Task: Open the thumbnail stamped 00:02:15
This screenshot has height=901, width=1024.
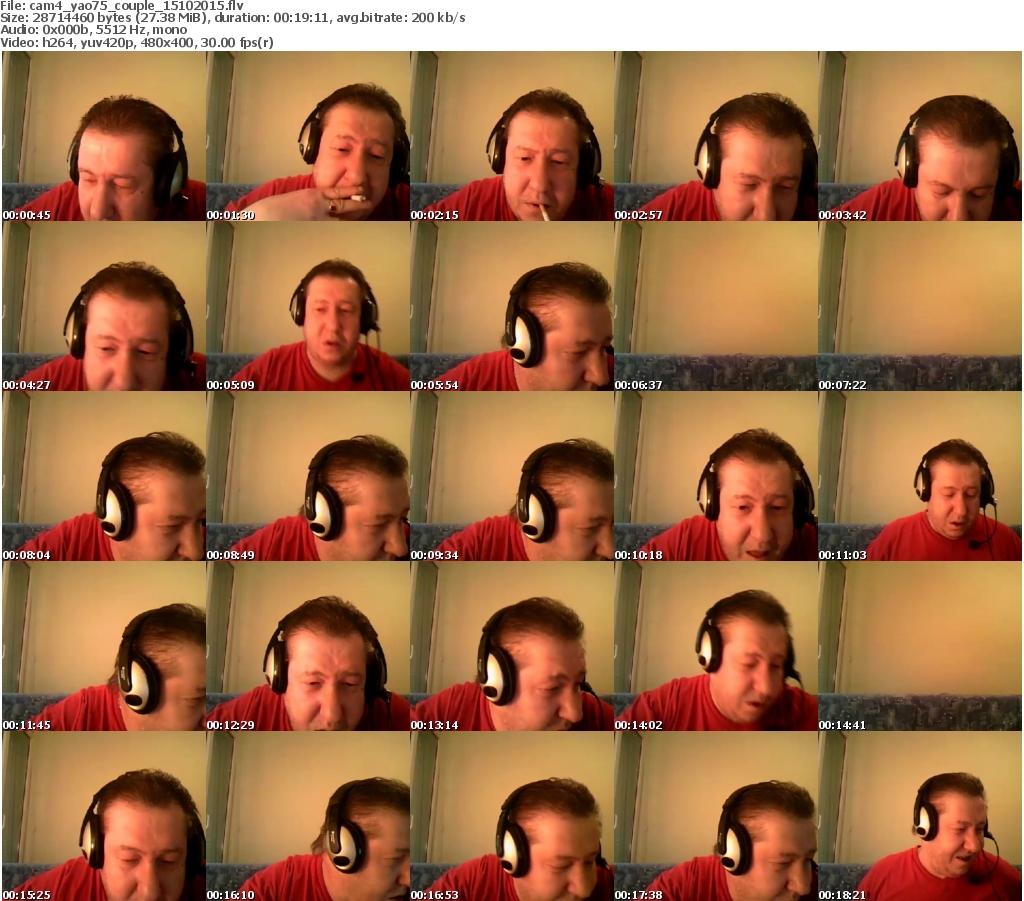Action: (x=512, y=136)
